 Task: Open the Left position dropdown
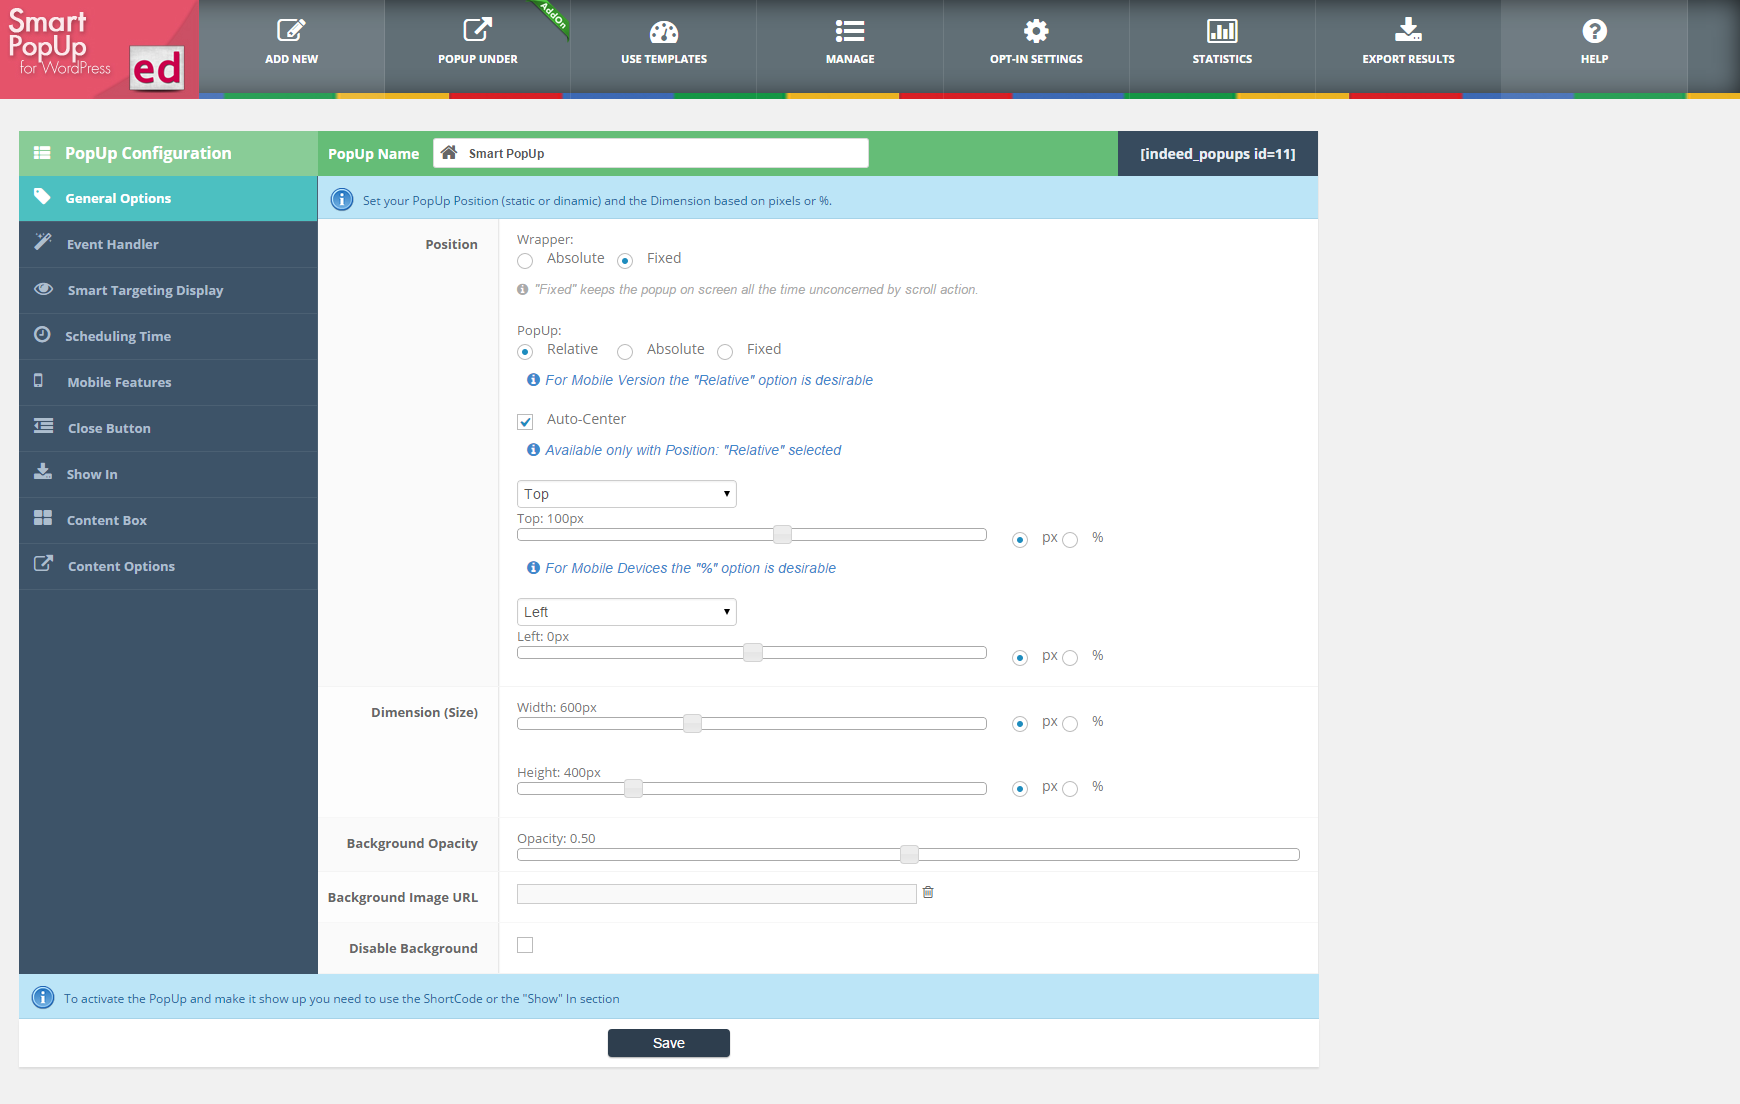627,612
